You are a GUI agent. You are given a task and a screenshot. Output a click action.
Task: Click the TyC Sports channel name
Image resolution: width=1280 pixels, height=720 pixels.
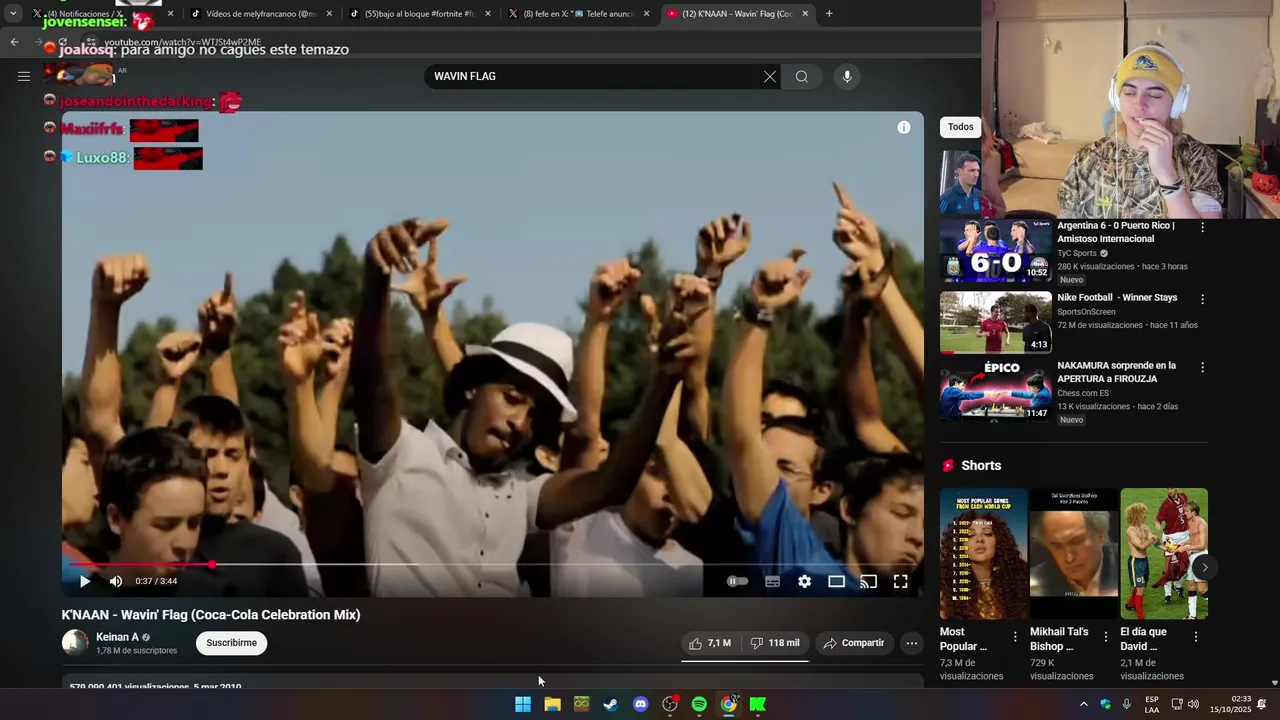(x=1076, y=254)
